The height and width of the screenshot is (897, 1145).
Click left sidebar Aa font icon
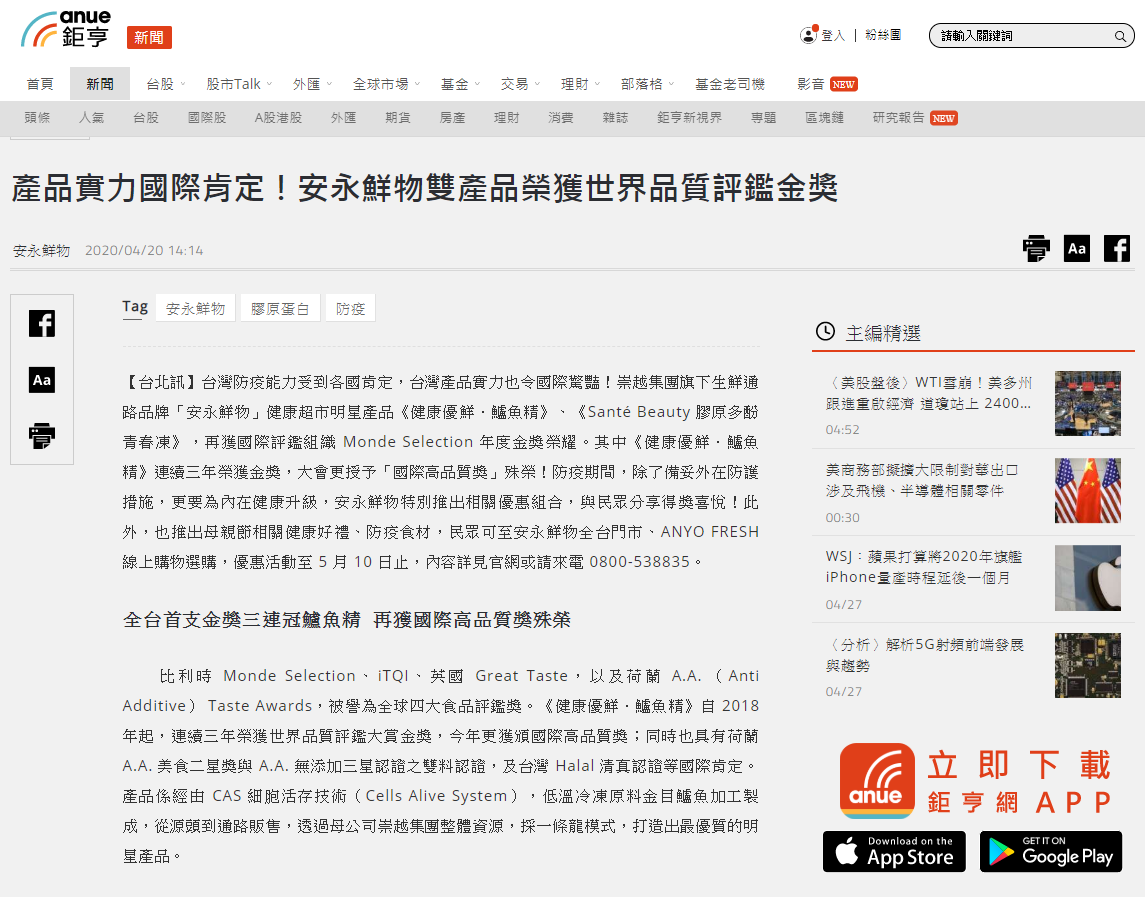[42, 380]
